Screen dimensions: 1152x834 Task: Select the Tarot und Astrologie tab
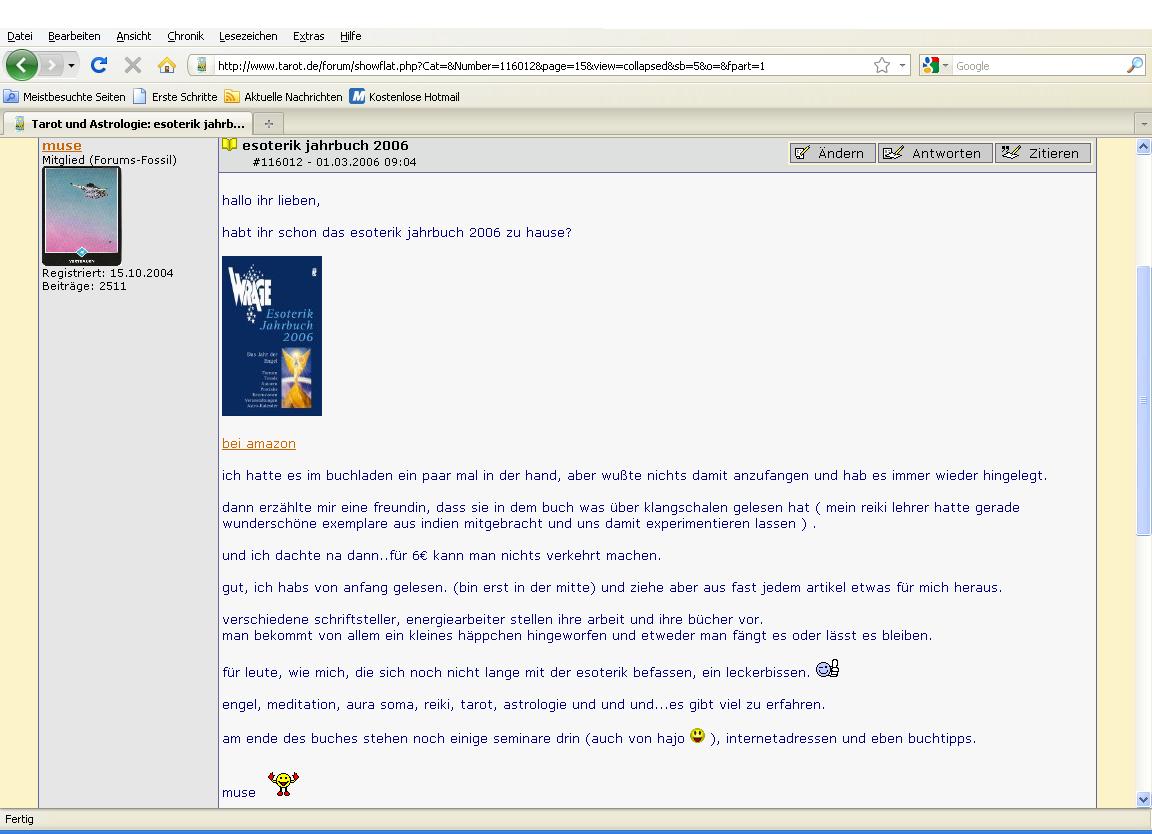[128, 124]
